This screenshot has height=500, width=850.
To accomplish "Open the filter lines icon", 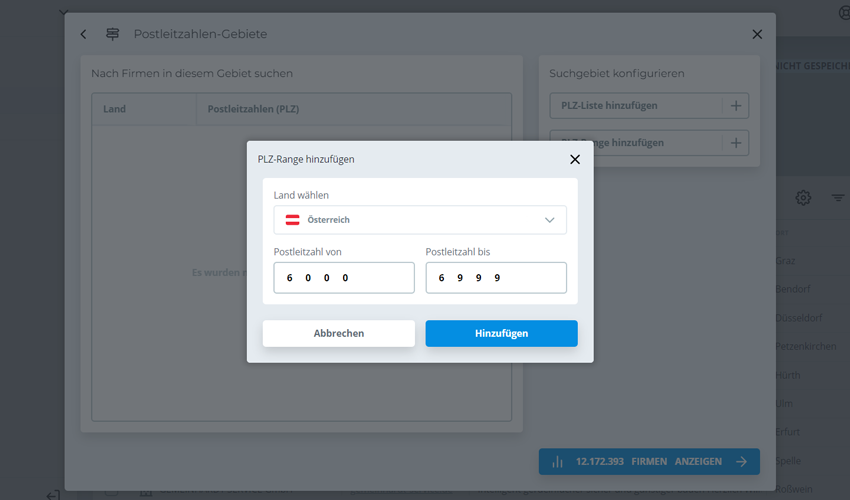I will tap(838, 198).
